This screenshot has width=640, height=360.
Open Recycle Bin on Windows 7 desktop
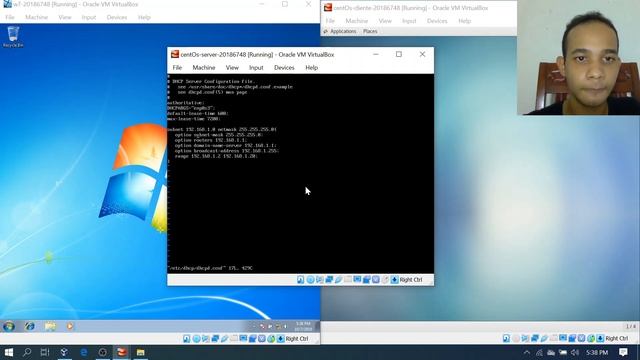[13, 37]
